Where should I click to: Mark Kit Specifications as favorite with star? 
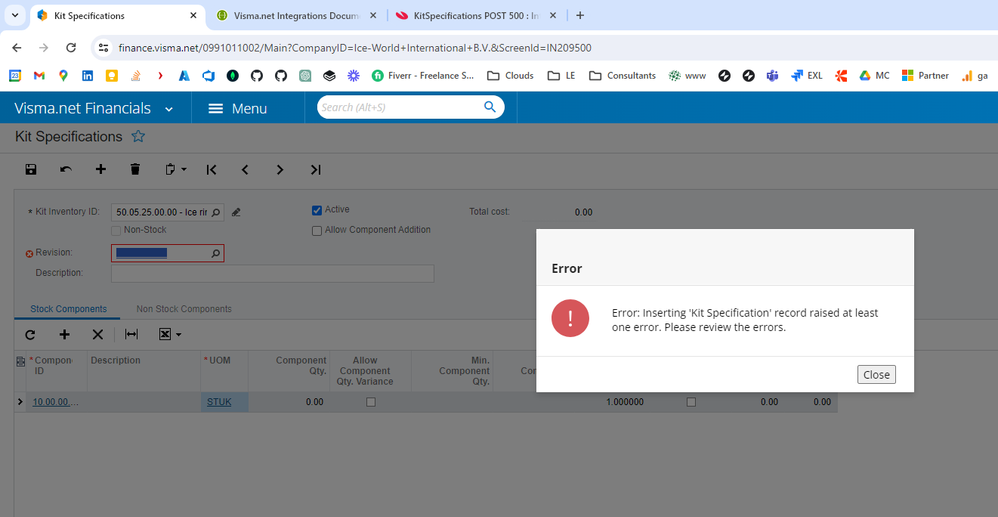[x=138, y=136]
